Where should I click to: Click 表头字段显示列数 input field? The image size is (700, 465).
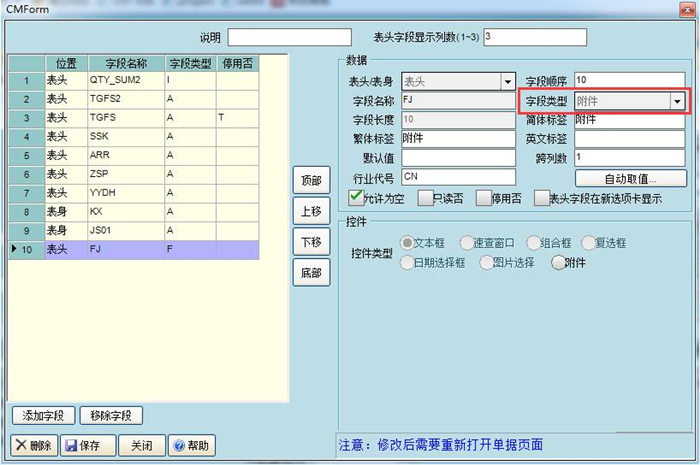[x=535, y=37]
